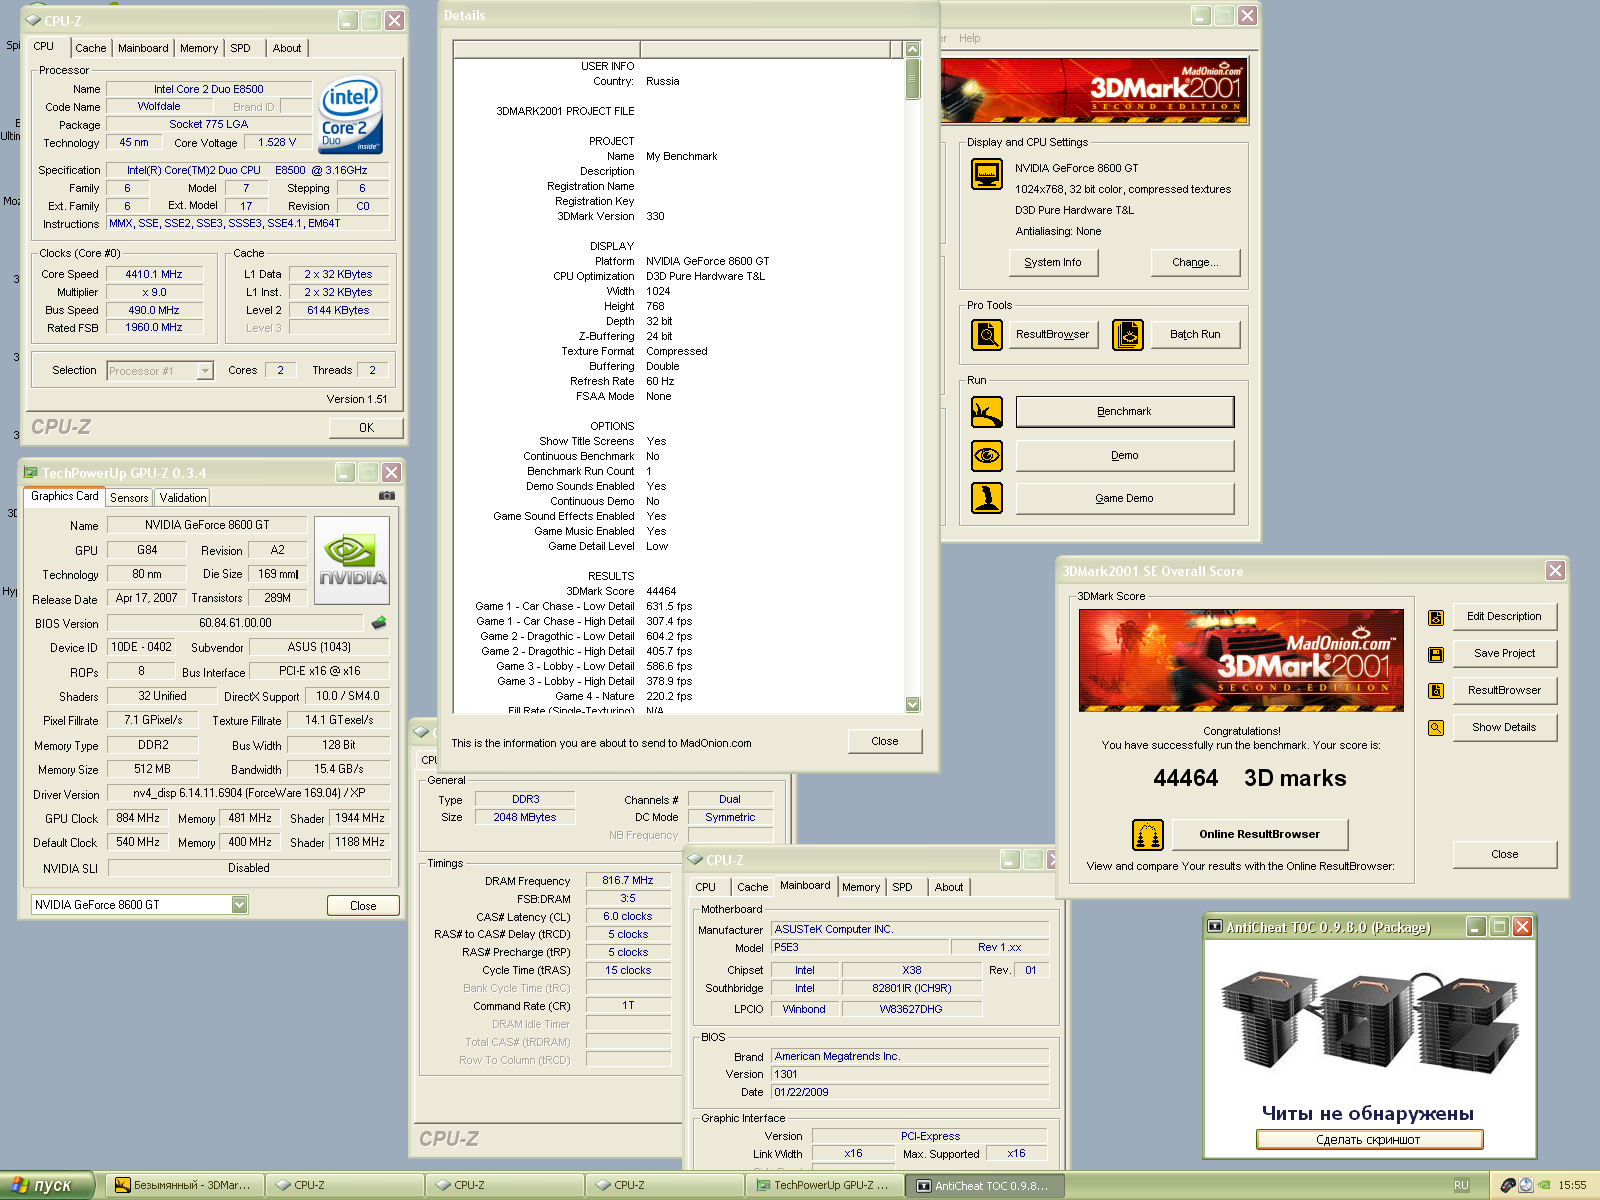This screenshot has width=1600, height=1200.
Task: Click the OK button in CPU-Z
Action: tap(367, 428)
